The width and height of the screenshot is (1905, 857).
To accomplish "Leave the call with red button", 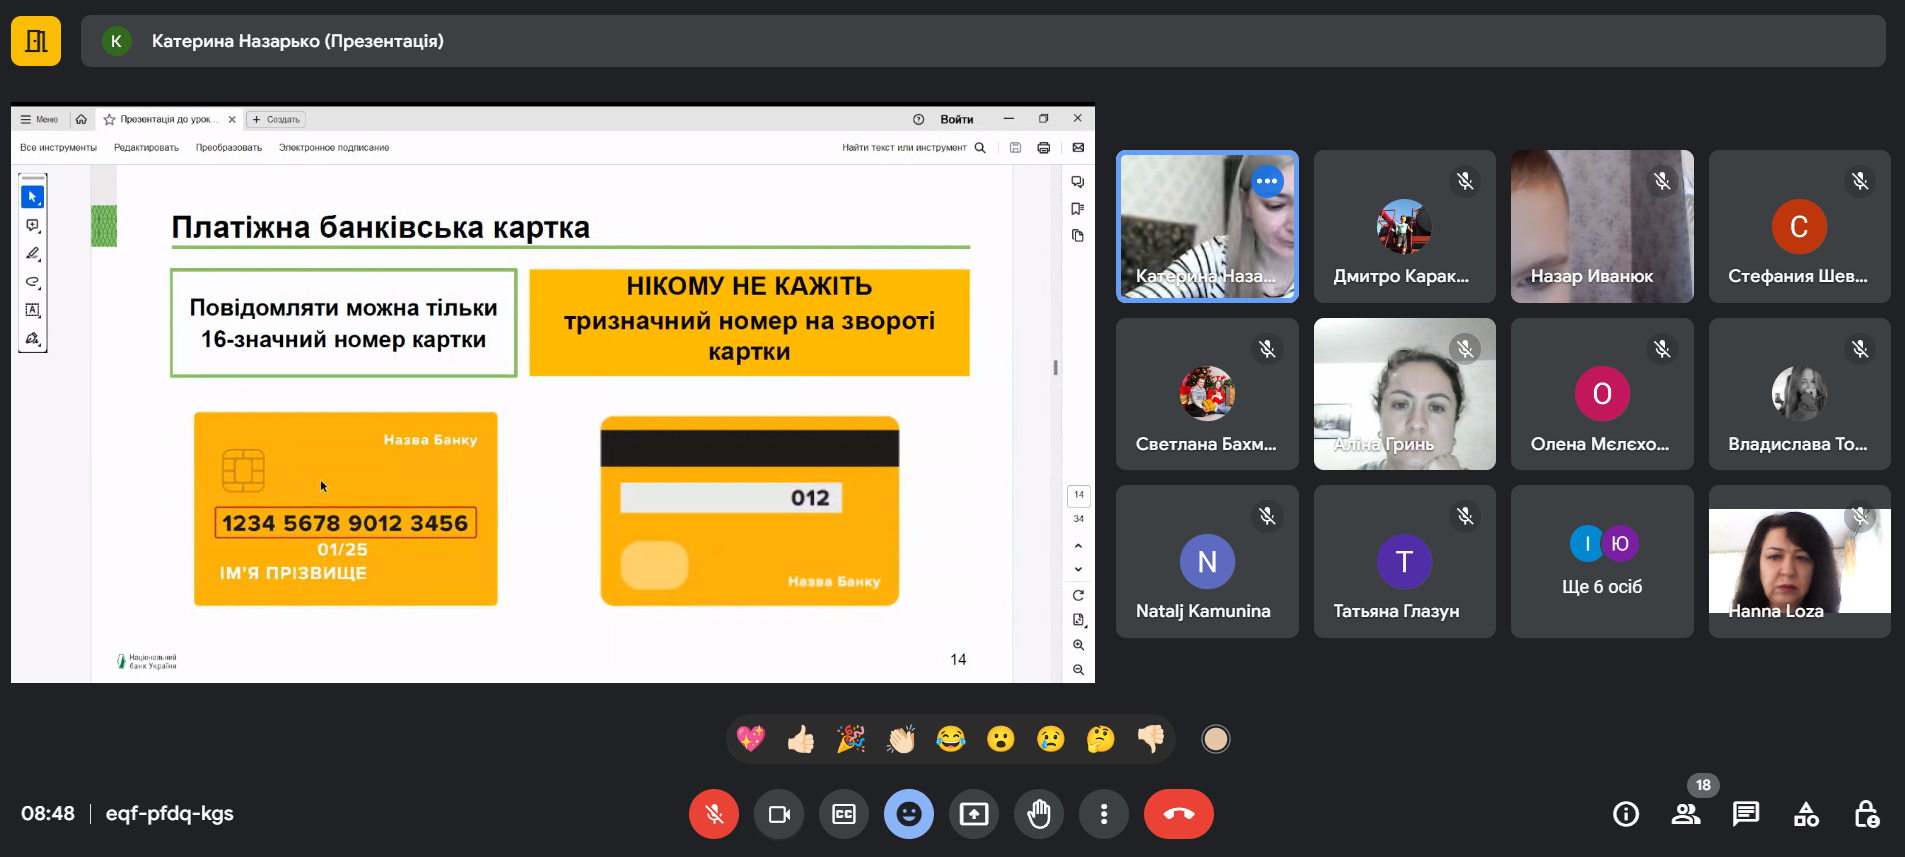I will [1178, 814].
